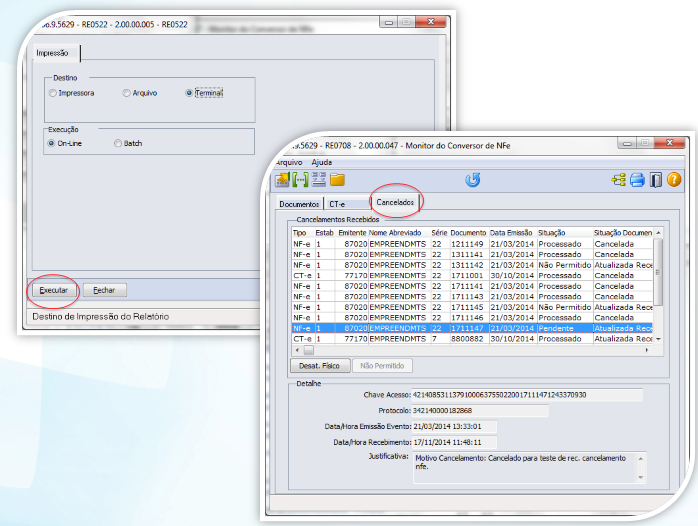Click the yellow hierarchy tree toolbar icon
698x526 pixels.
point(619,180)
